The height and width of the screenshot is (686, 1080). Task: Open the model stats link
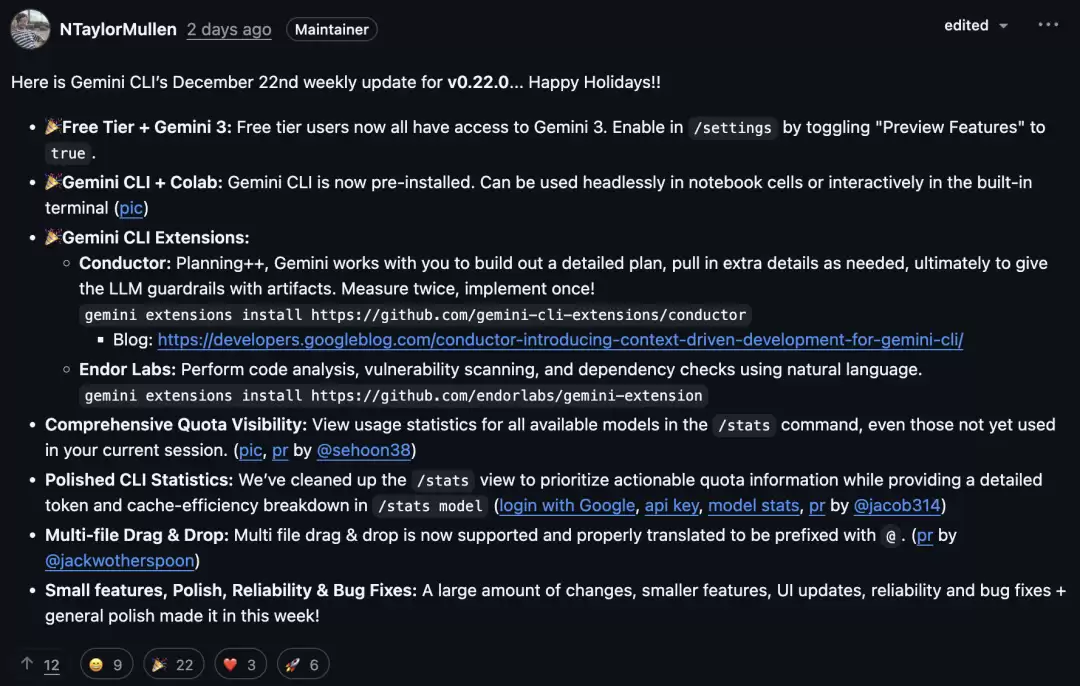[753, 505]
